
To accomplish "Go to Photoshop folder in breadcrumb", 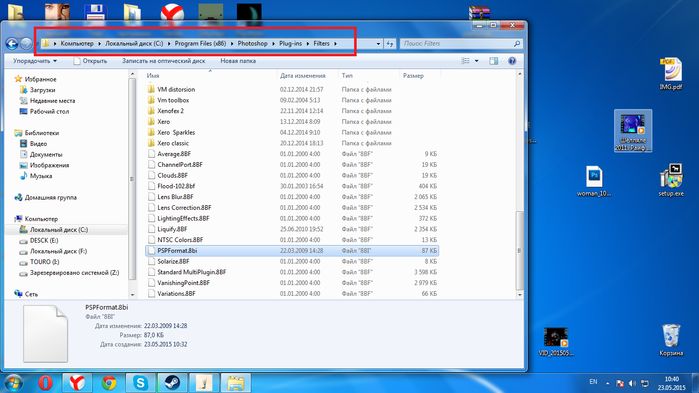I will 252,44.
